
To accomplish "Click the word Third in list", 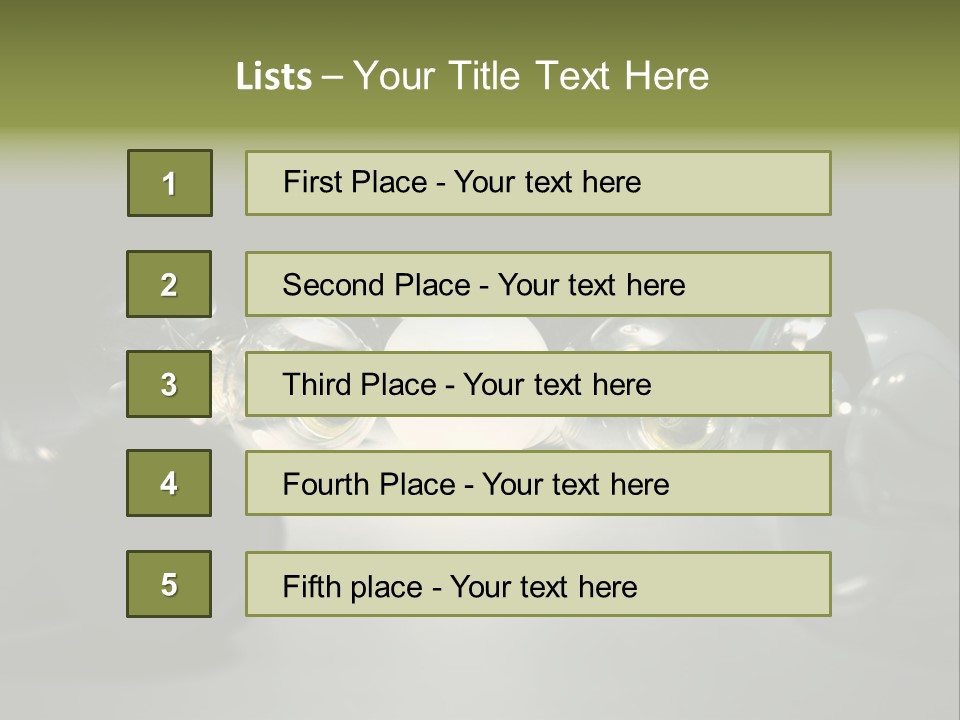I will click(317, 384).
